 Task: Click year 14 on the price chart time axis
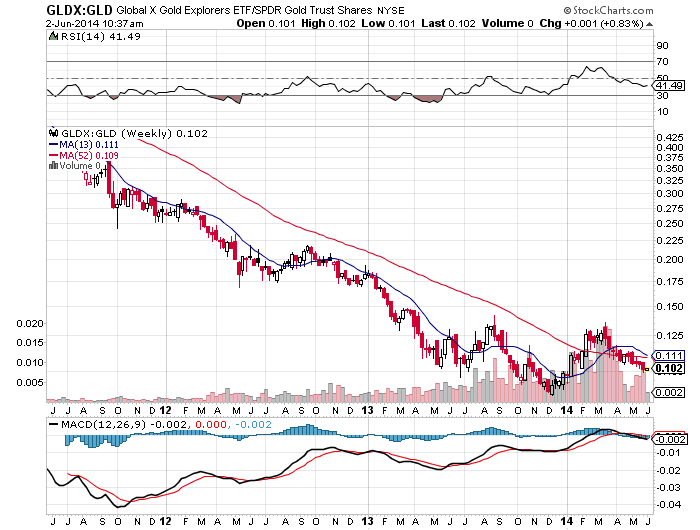[567, 410]
